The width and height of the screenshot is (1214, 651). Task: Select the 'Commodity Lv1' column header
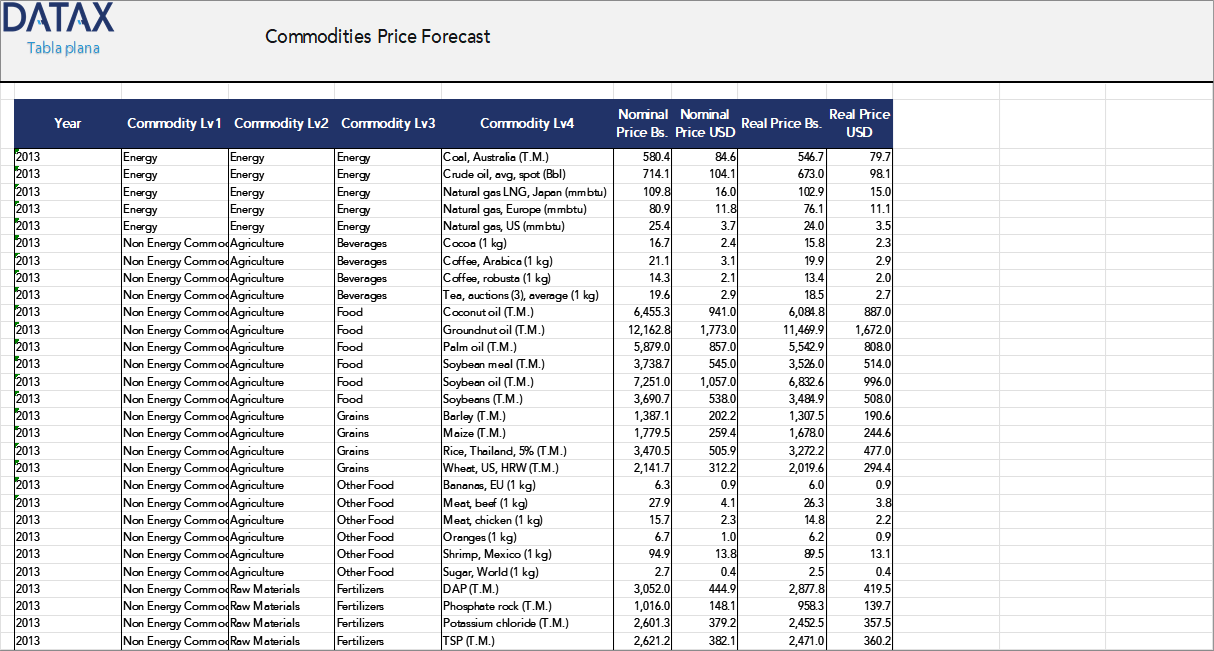[174, 123]
